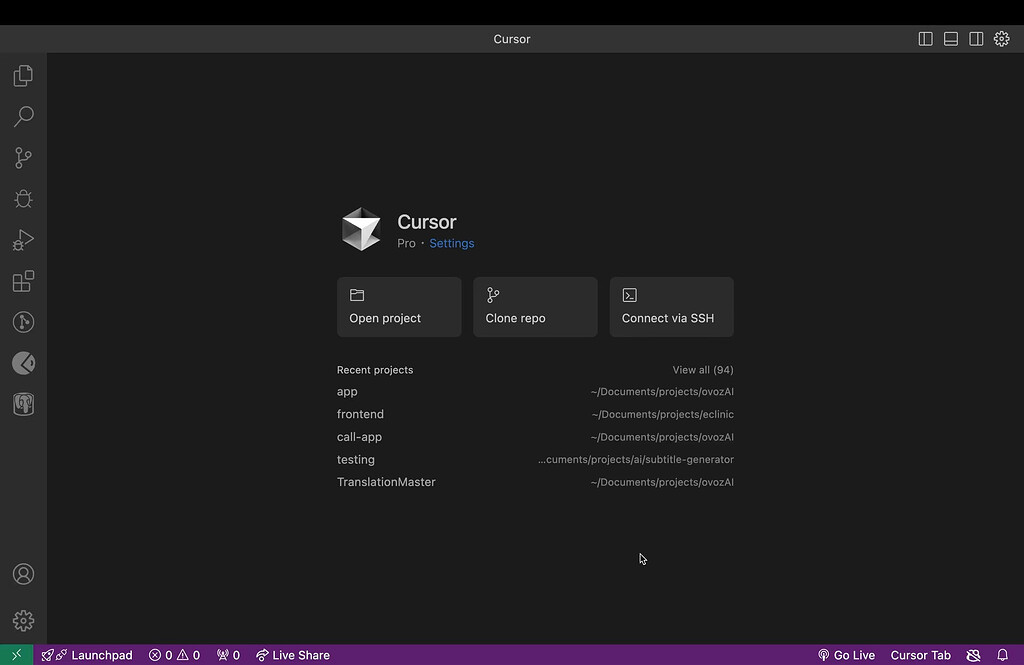Click the Clone repo button
Image resolution: width=1024 pixels, height=665 pixels.
tap(535, 307)
